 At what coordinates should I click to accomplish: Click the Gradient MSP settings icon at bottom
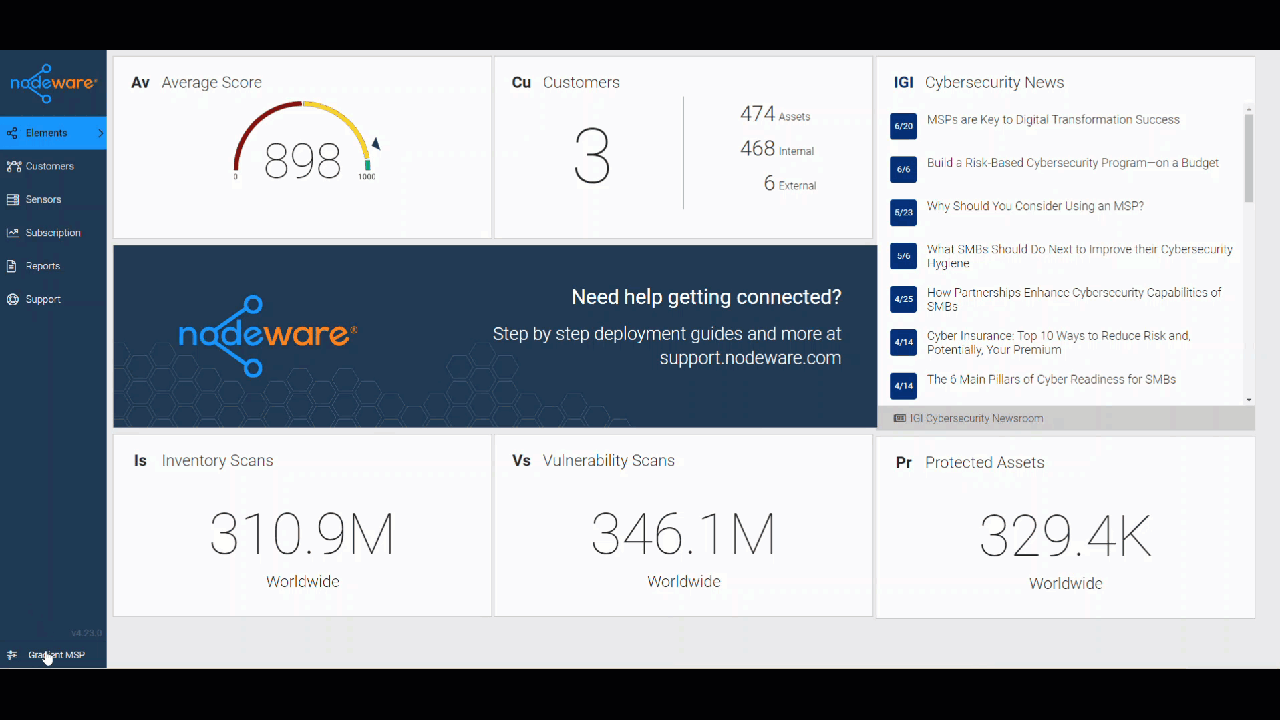(11, 655)
